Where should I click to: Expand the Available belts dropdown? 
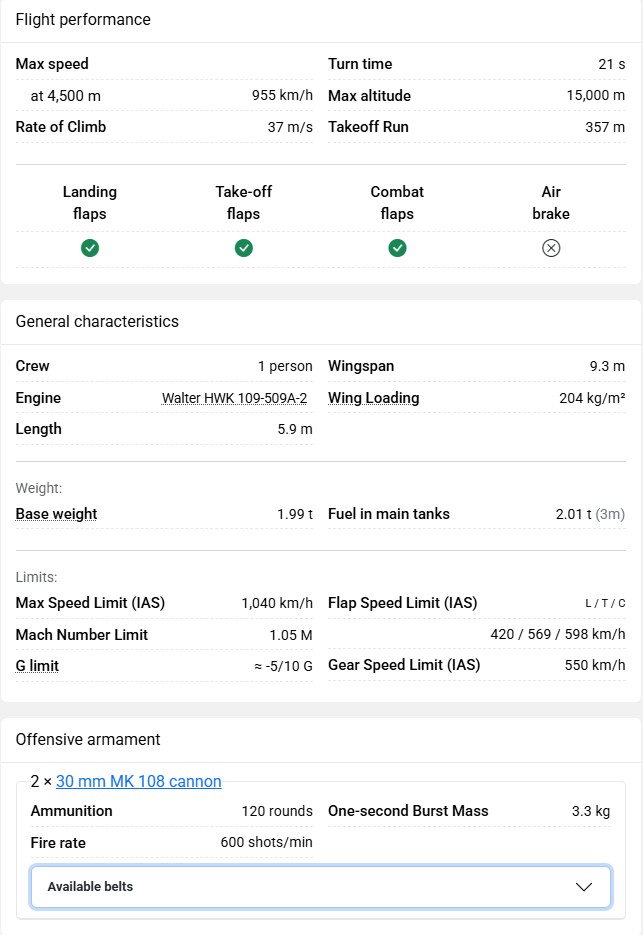coord(320,887)
